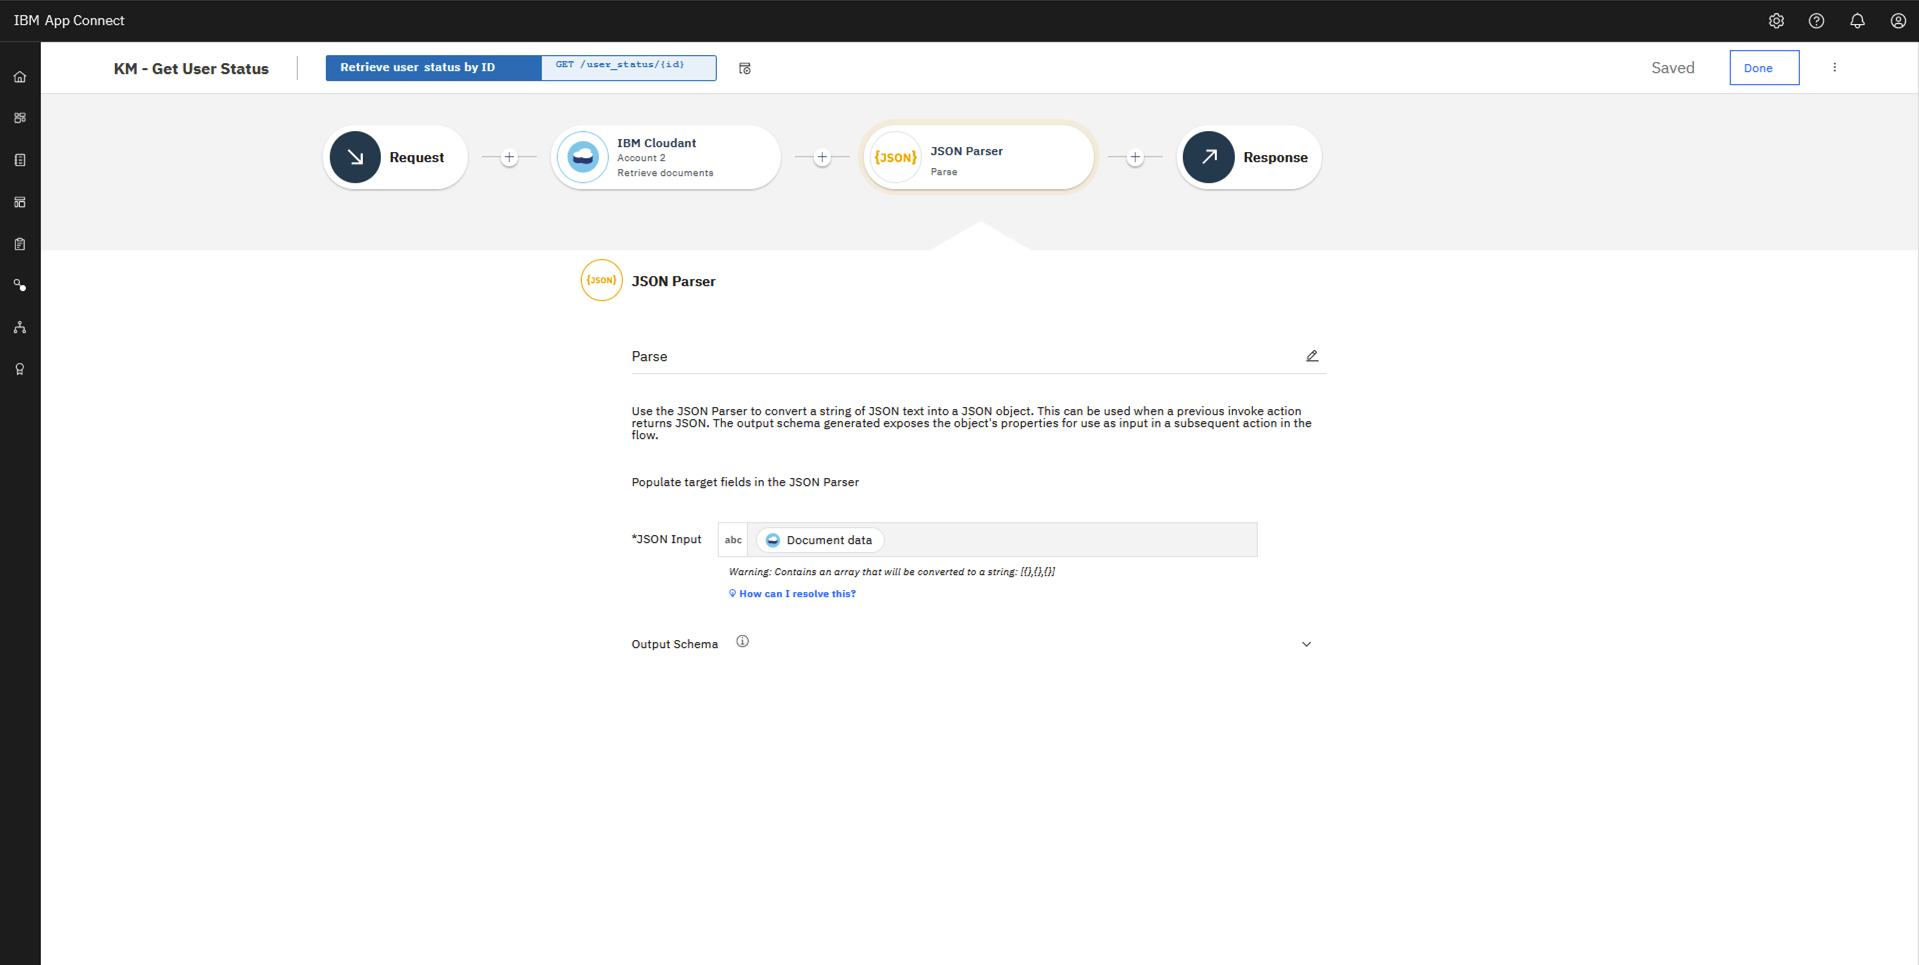Open the notebook icon in sidebar
The image size is (1919, 965).
pyautogui.click(x=20, y=160)
